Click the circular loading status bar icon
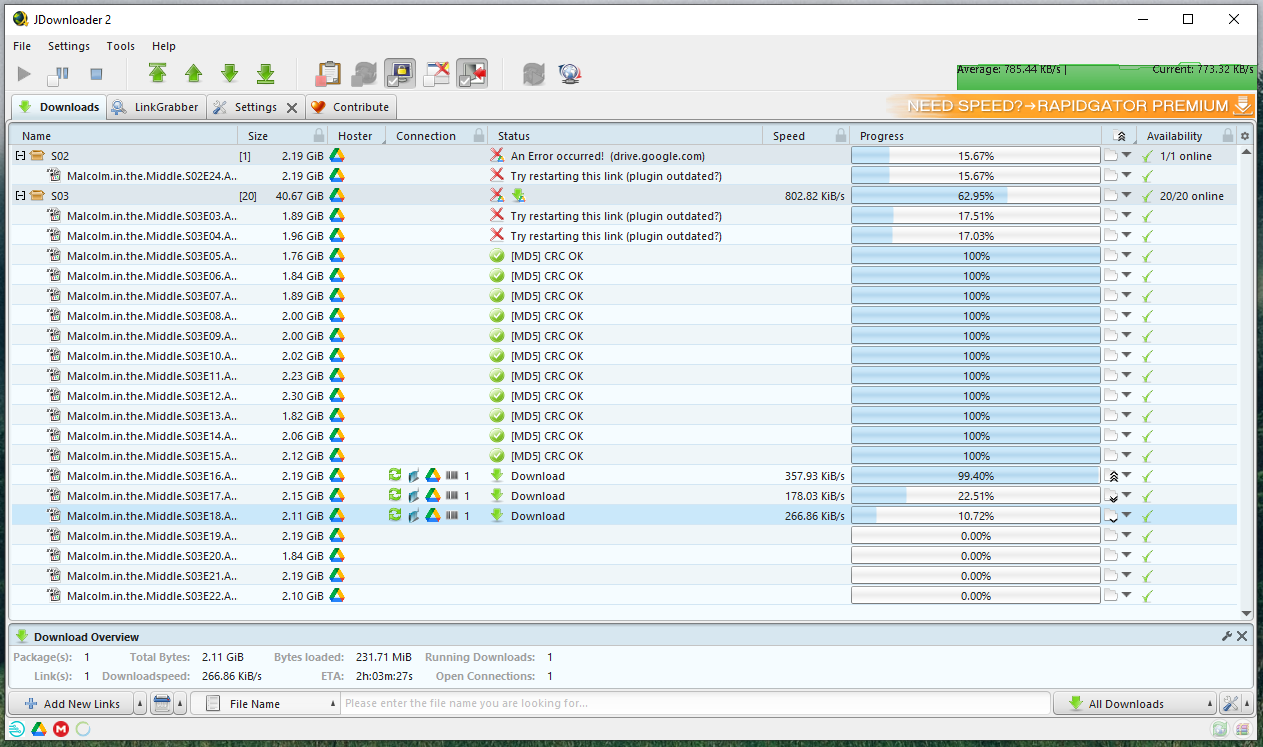1263x747 pixels. 83,728
